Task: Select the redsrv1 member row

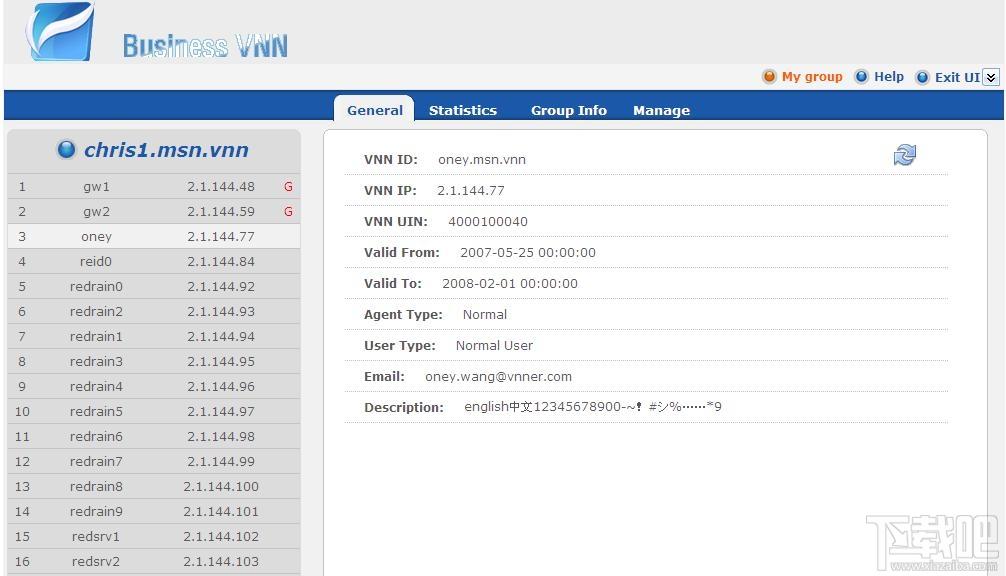Action: pyautogui.click(x=154, y=537)
